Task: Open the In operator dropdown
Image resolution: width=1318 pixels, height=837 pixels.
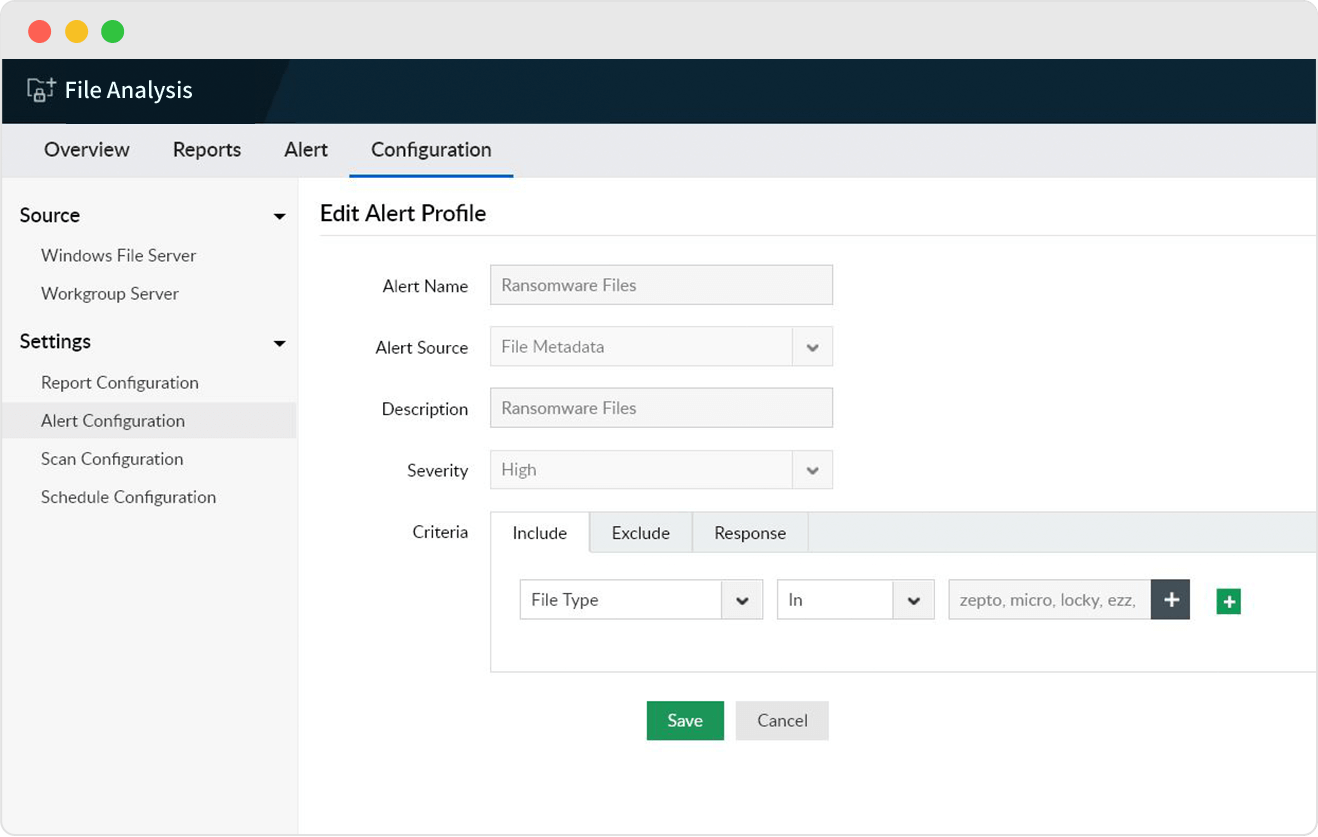Action: tap(913, 599)
